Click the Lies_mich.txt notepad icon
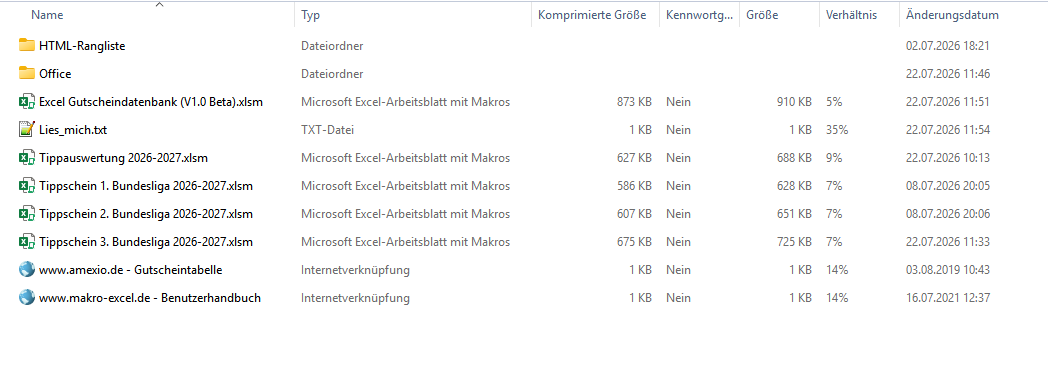Screen dimensions: 1048x367 pos(27,130)
